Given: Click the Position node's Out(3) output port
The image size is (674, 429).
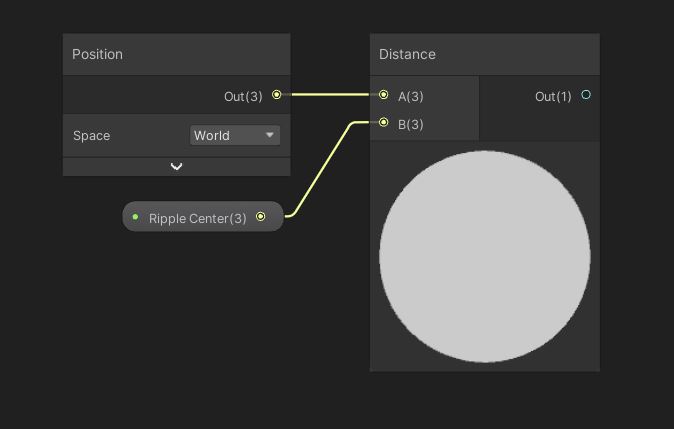Looking at the screenshot, I should pyautogui.click(x=277, y=95).
